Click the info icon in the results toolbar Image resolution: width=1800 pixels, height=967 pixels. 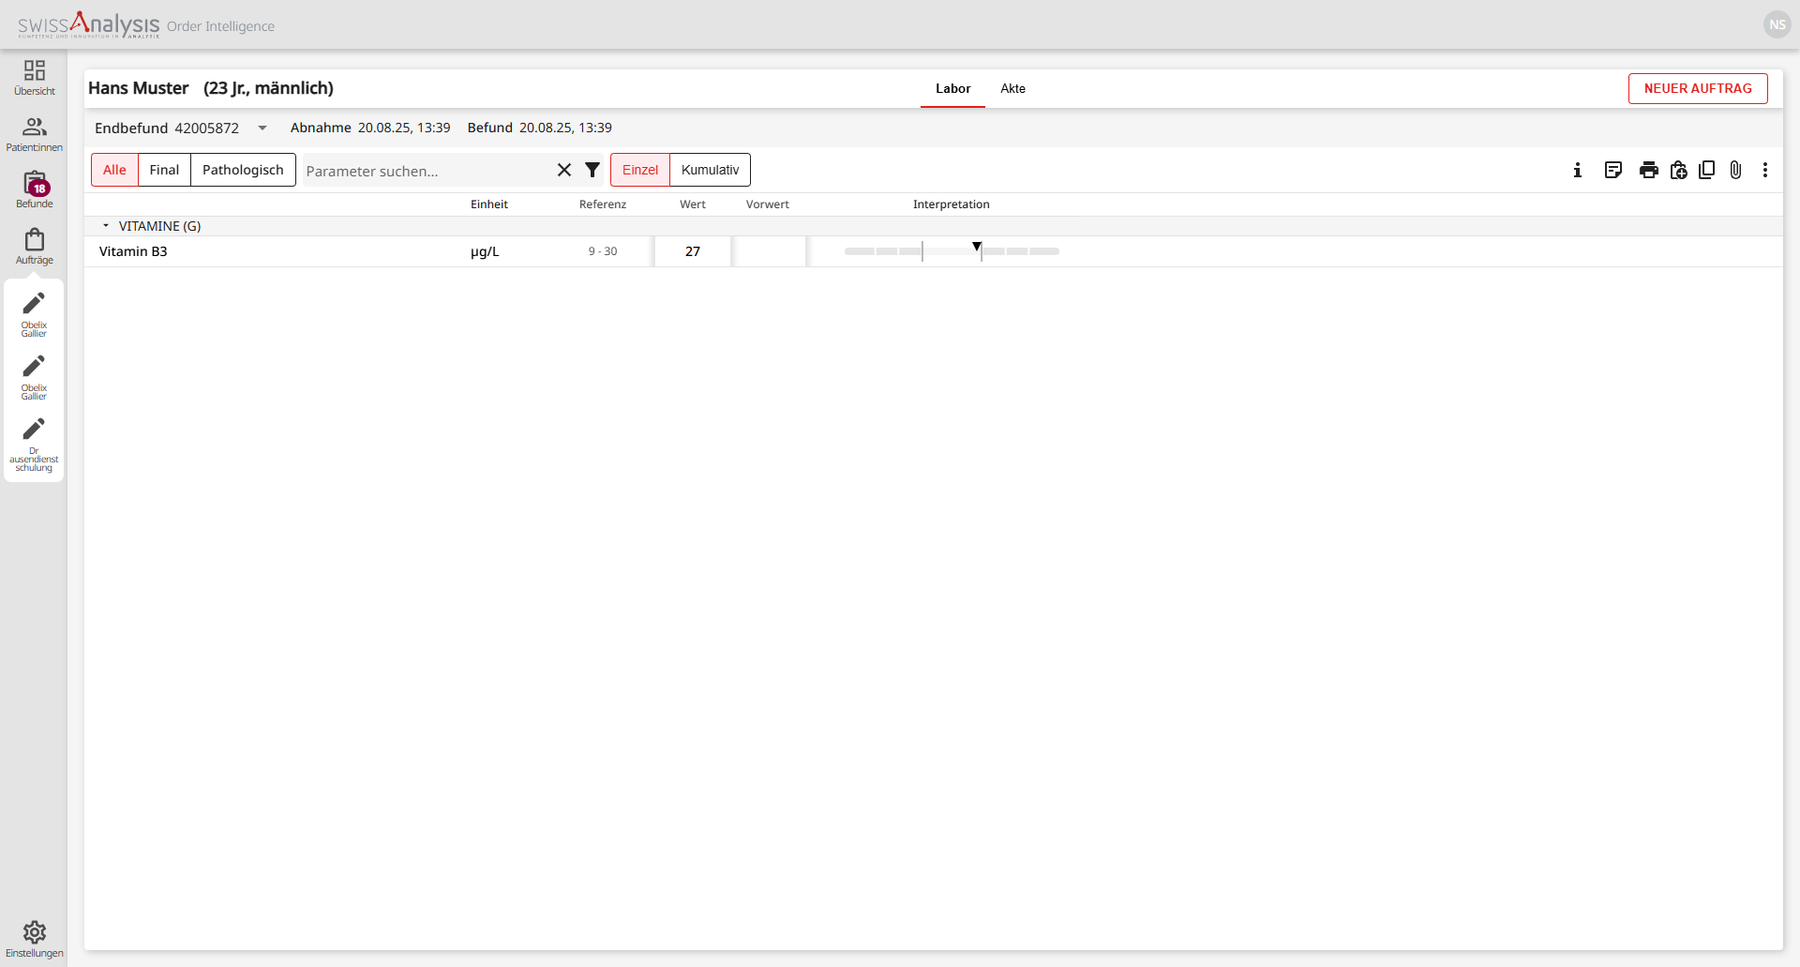(1577, 170)
